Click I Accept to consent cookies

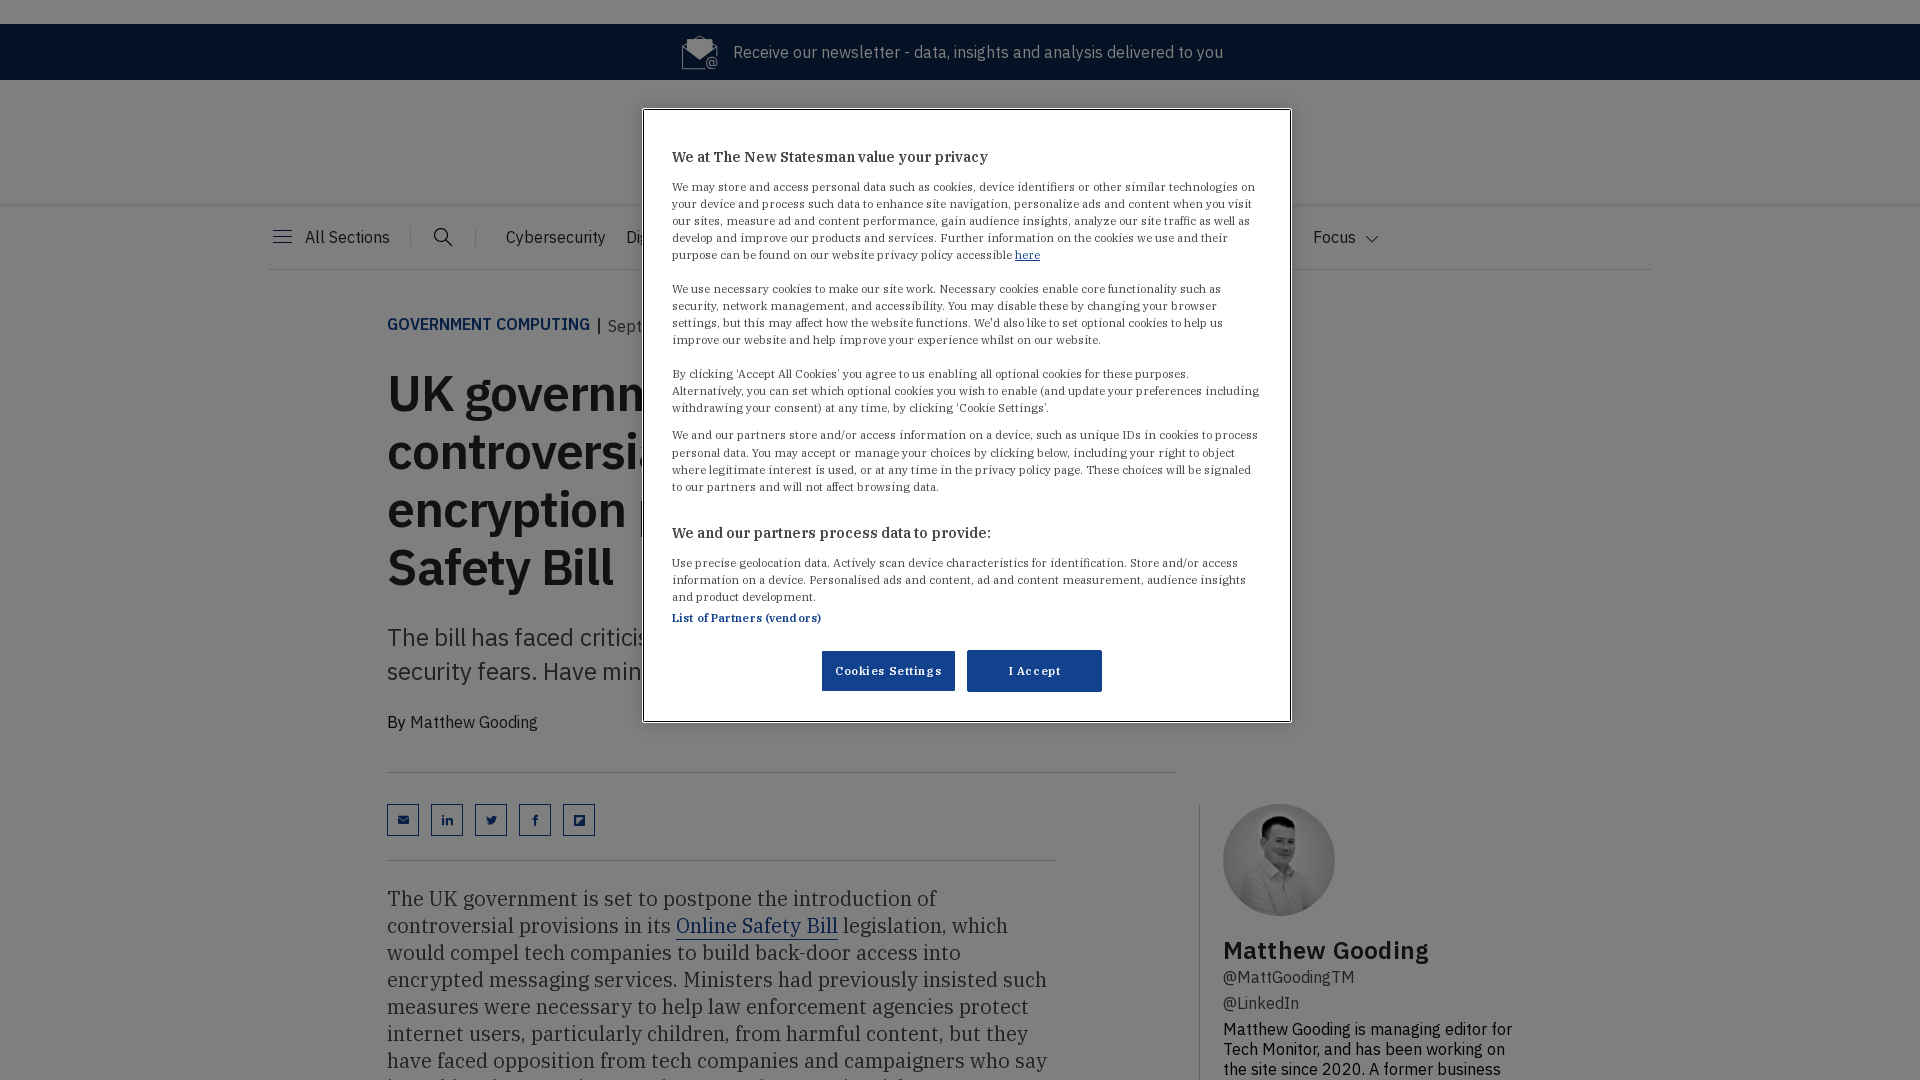1034,670
